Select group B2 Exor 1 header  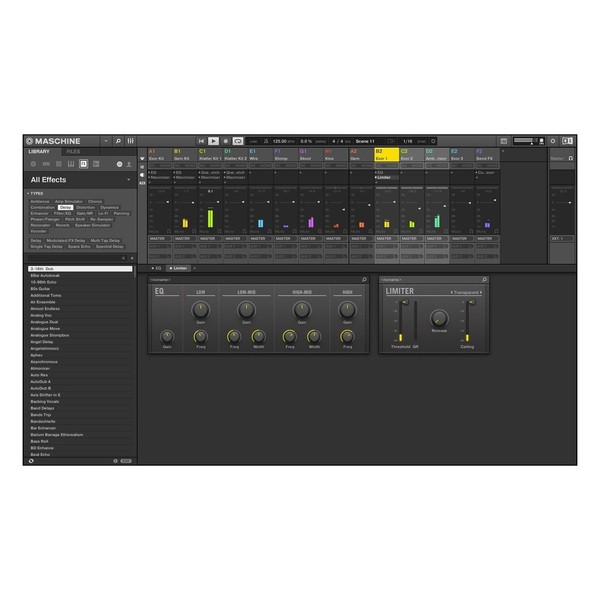click(386, 155)
